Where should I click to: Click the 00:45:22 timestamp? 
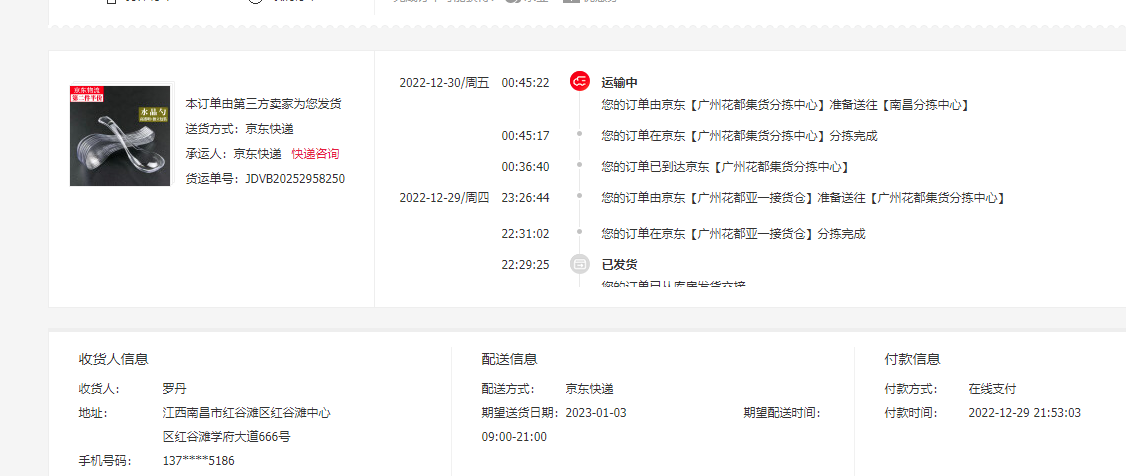[525, 83]
